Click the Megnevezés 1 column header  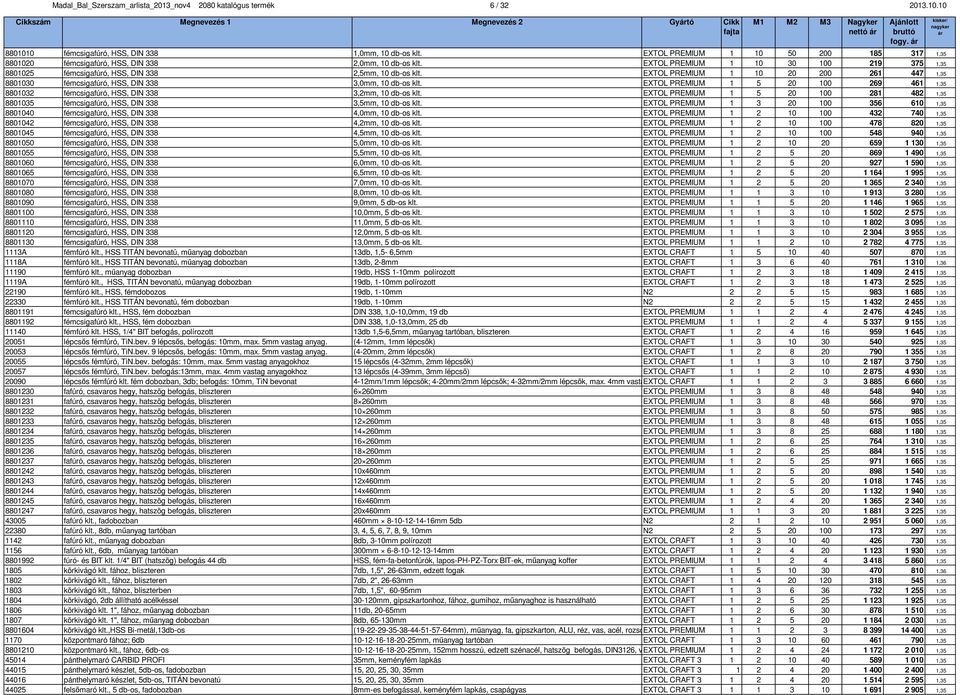[207, 32]
